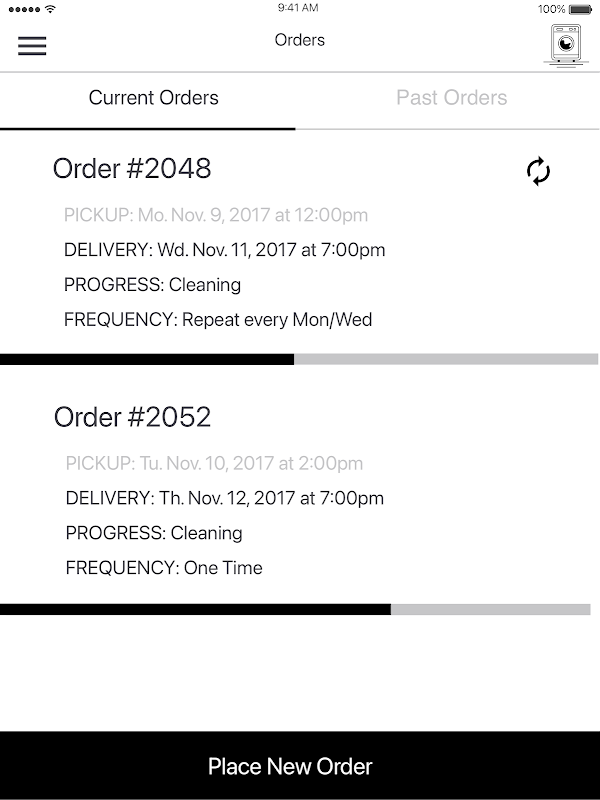Tap the 'One Time' frequency line
Screen dimensions: 600x800
(x=164, y=568)
